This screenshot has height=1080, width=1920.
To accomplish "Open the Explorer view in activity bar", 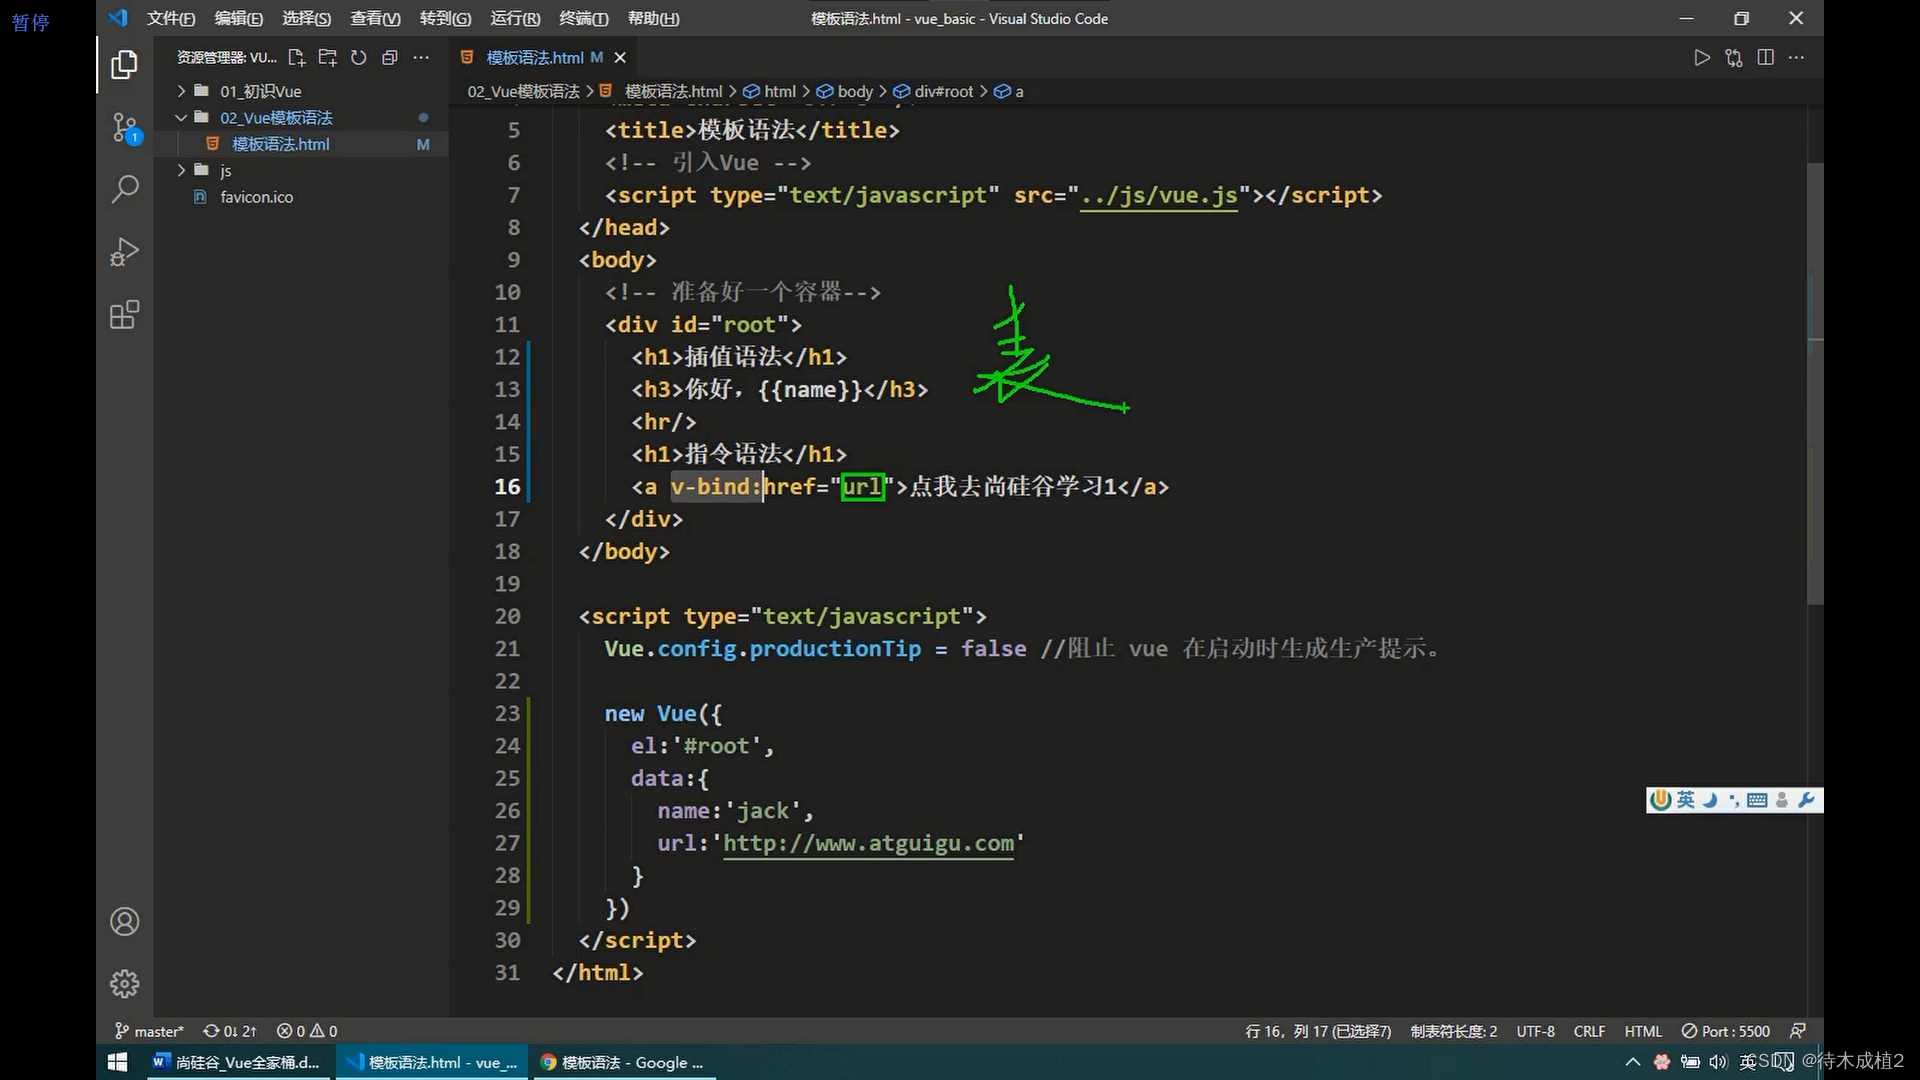I will coord(124,65).
